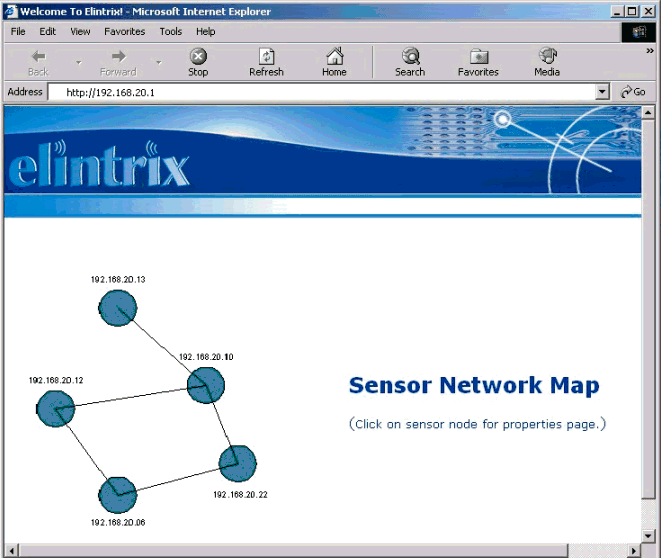The width and height of the screenshot is (661, 558).
Task: Open sensor node 192.168.20.10
Action: pos(206,385)
